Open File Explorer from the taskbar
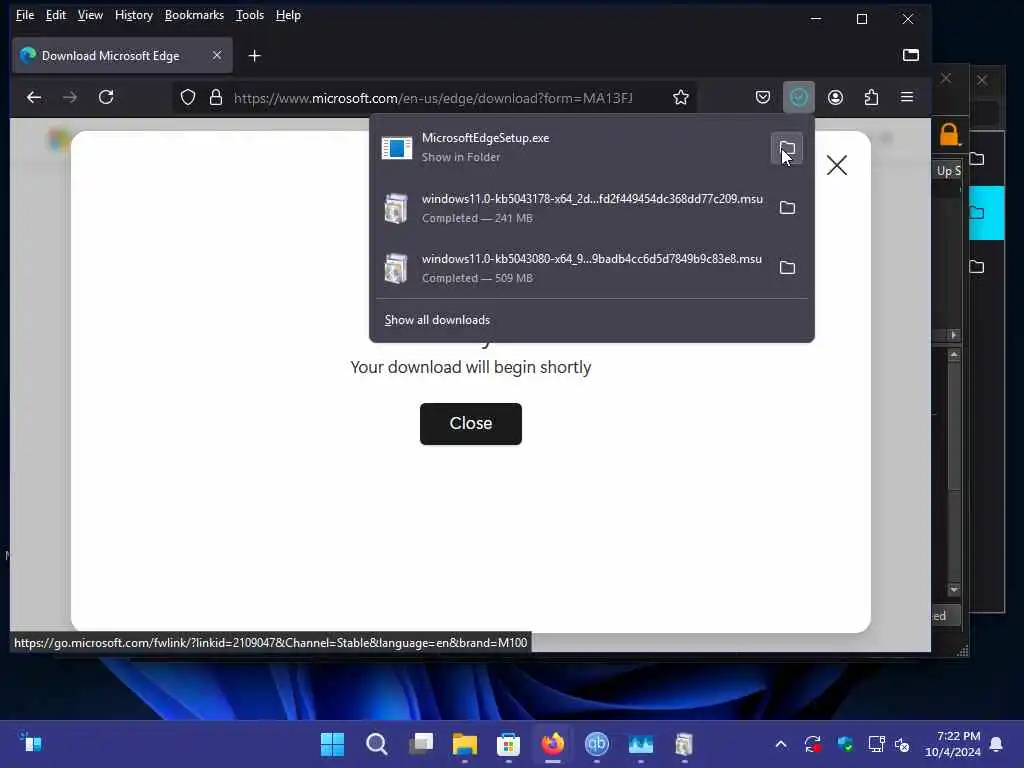 pos(465,744)
